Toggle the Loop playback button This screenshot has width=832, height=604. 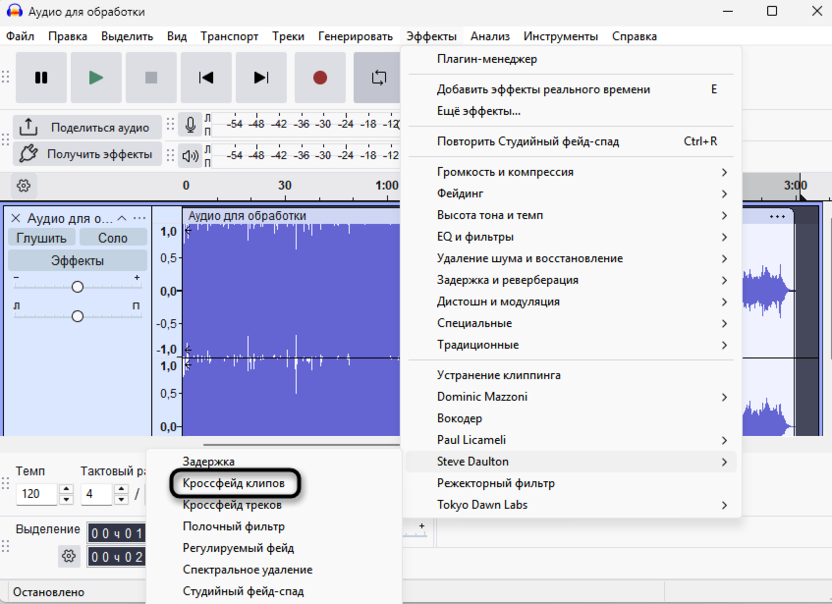point(378,78)
